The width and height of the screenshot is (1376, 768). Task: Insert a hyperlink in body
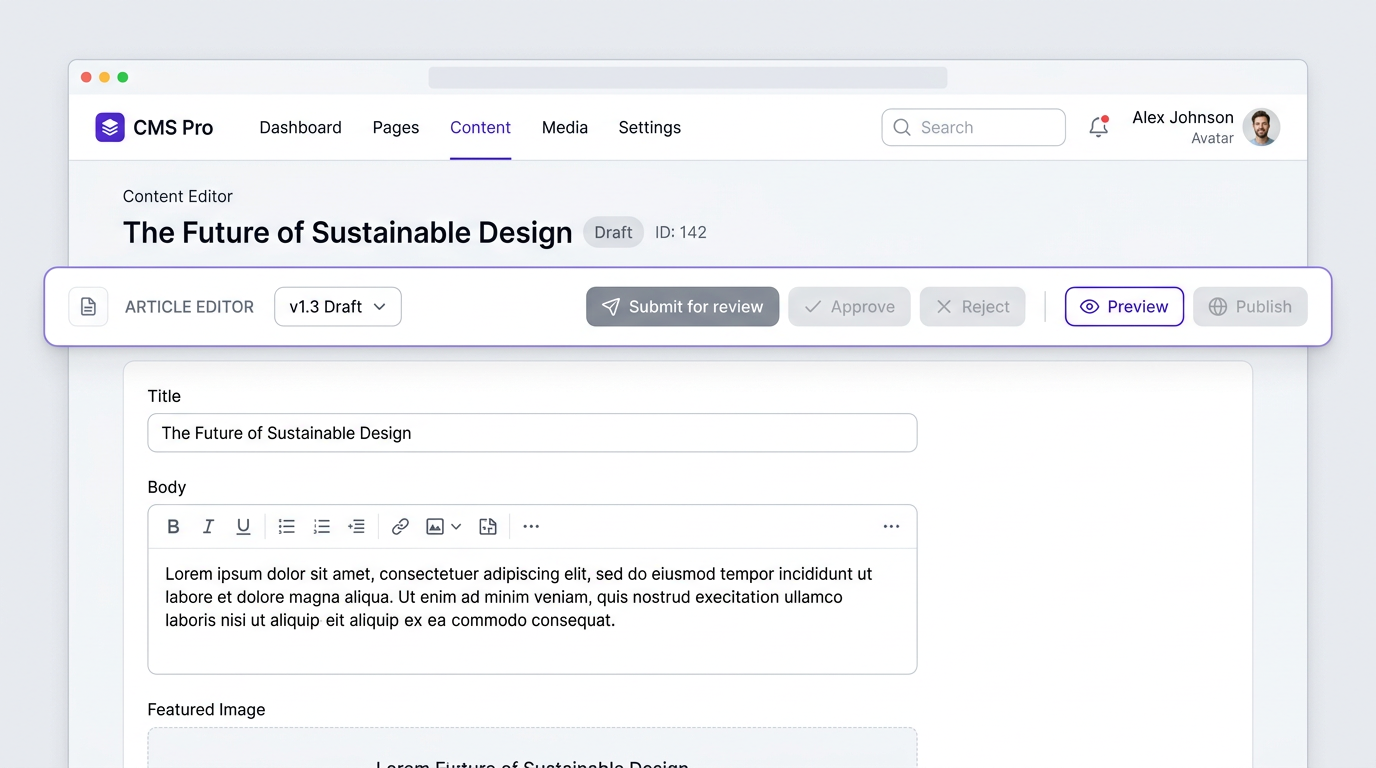(x=400, y=527)
